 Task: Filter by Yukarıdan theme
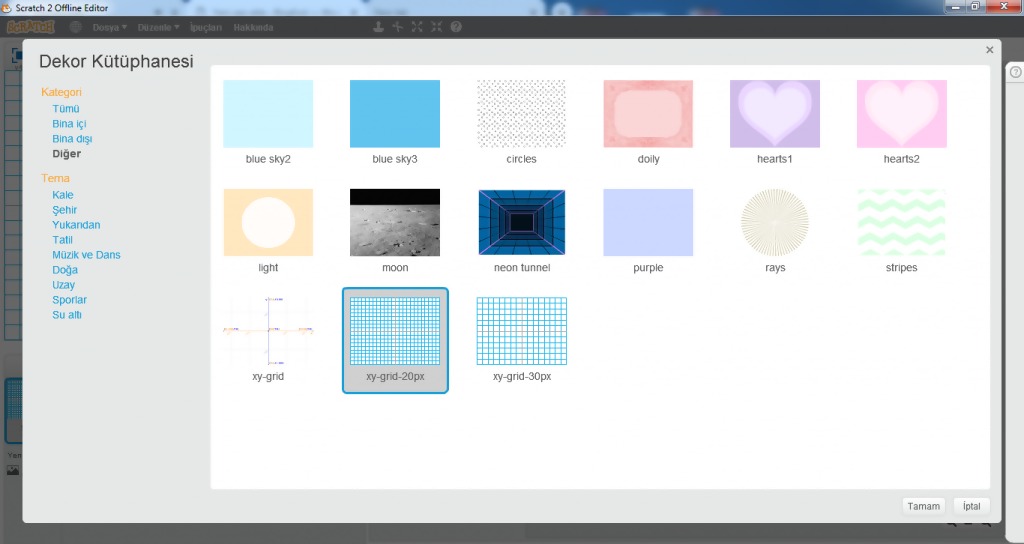(x=76, y=225)
